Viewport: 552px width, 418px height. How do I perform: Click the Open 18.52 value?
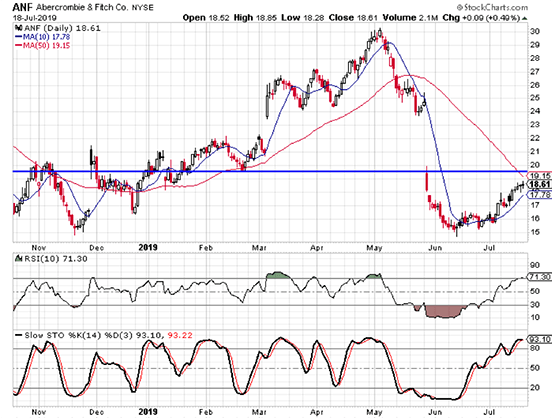tap(206, 18)
